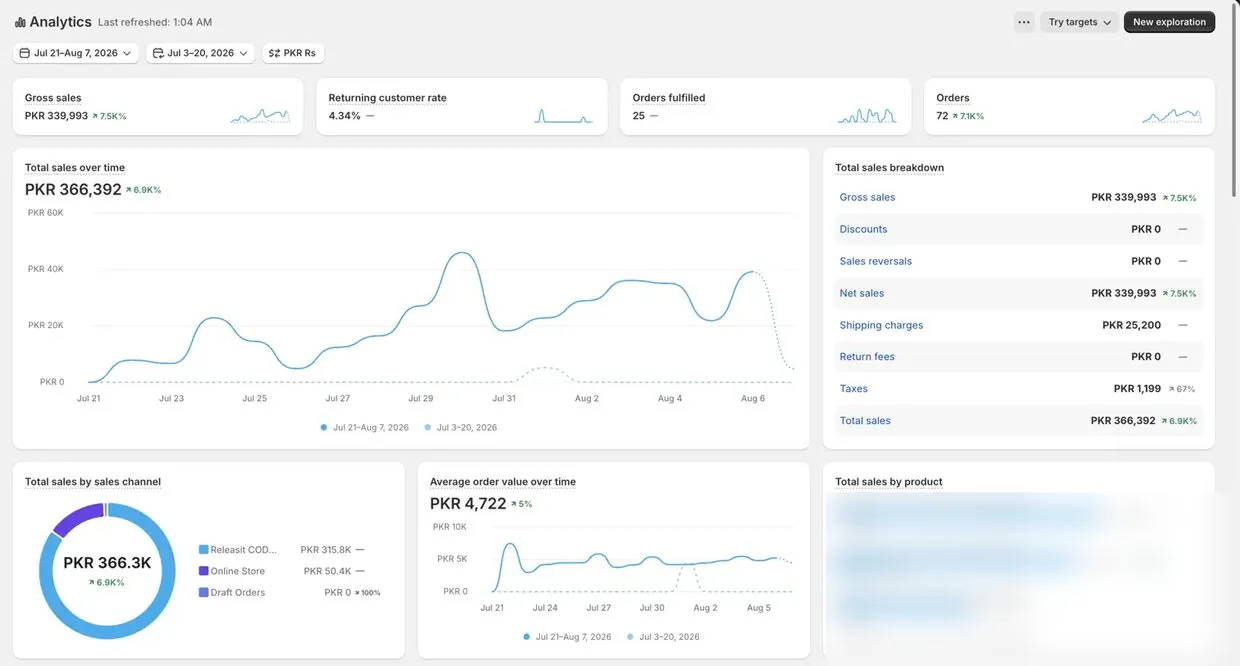Toggle the Jul 21–Aug 7 legend in the sales chart
The height and width of the screenshot is (666, 1240).
tap(365, 427)
